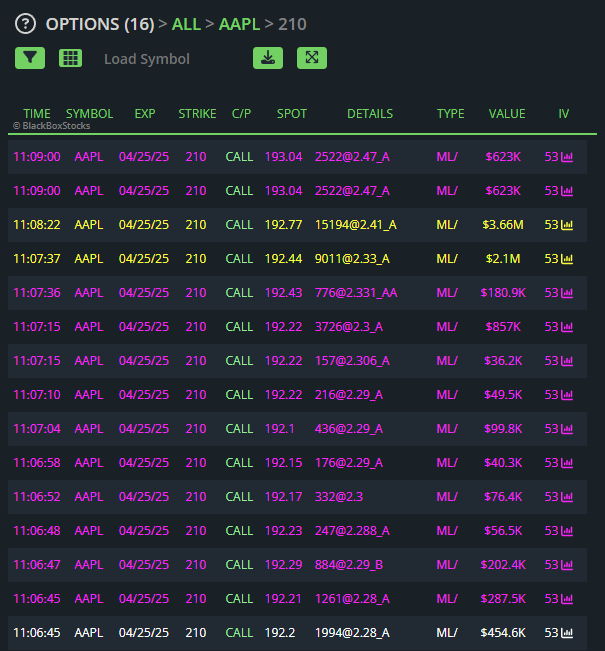Image resolution: width=605 pixels, height=651 pixels.
Task: Open IV chart icon for $36.2K row
Action: click(567, 361)
